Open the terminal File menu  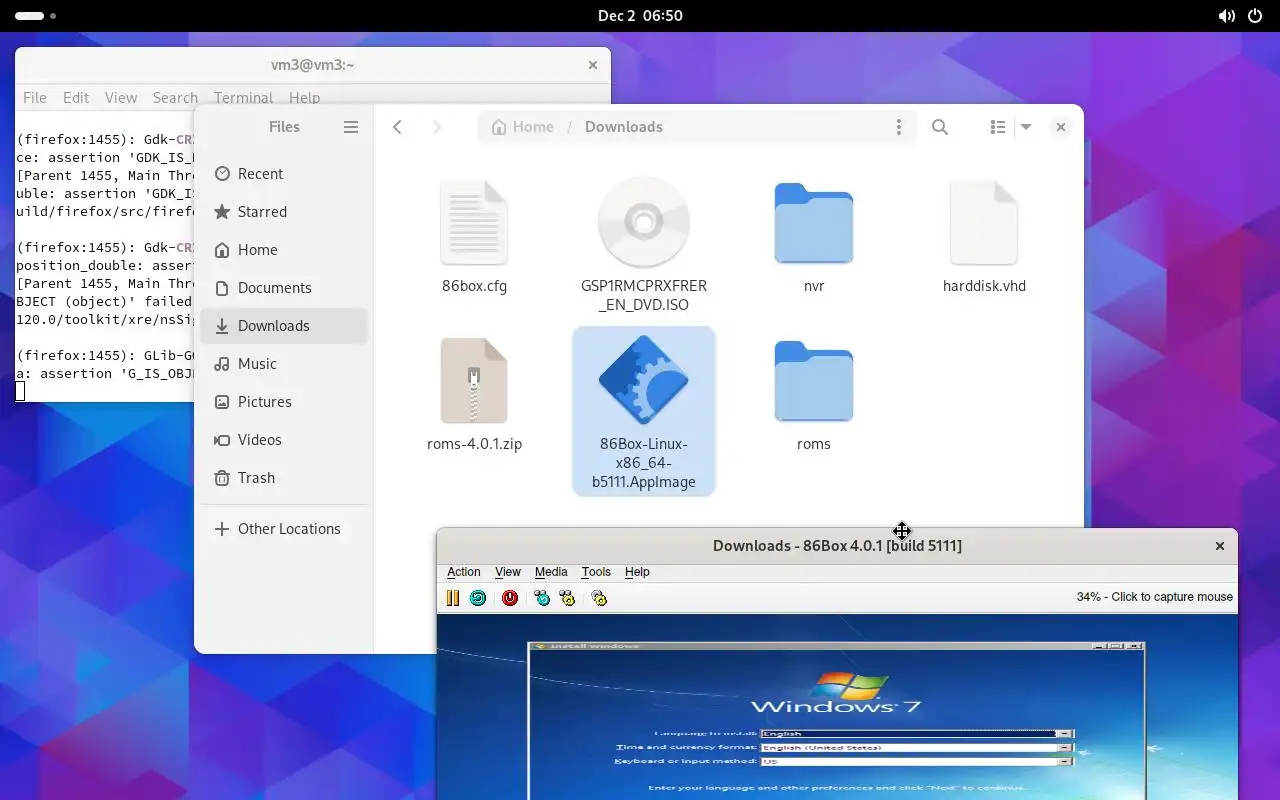(x=35, y=98)
